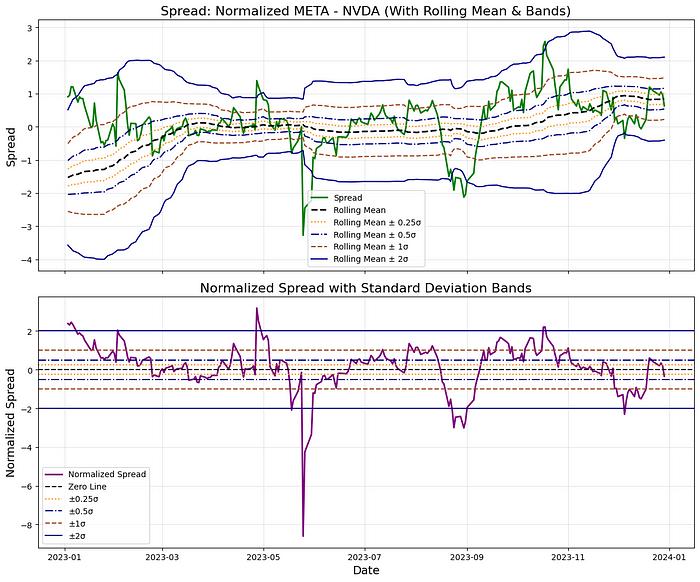This screenshot has height=582, width=700.
Task: Click the "2023-09" date tick label
Action: tap(467, 557)
